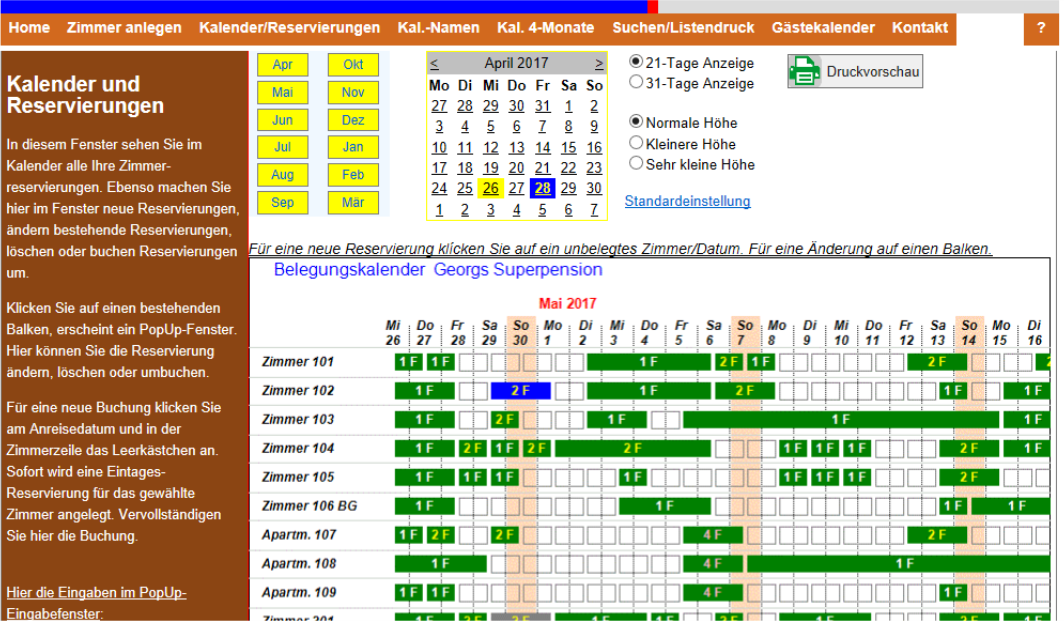Click the Druckvorschau printer button
The width and height of the screenshot is (1064, 621).
[x=854, y=71]
